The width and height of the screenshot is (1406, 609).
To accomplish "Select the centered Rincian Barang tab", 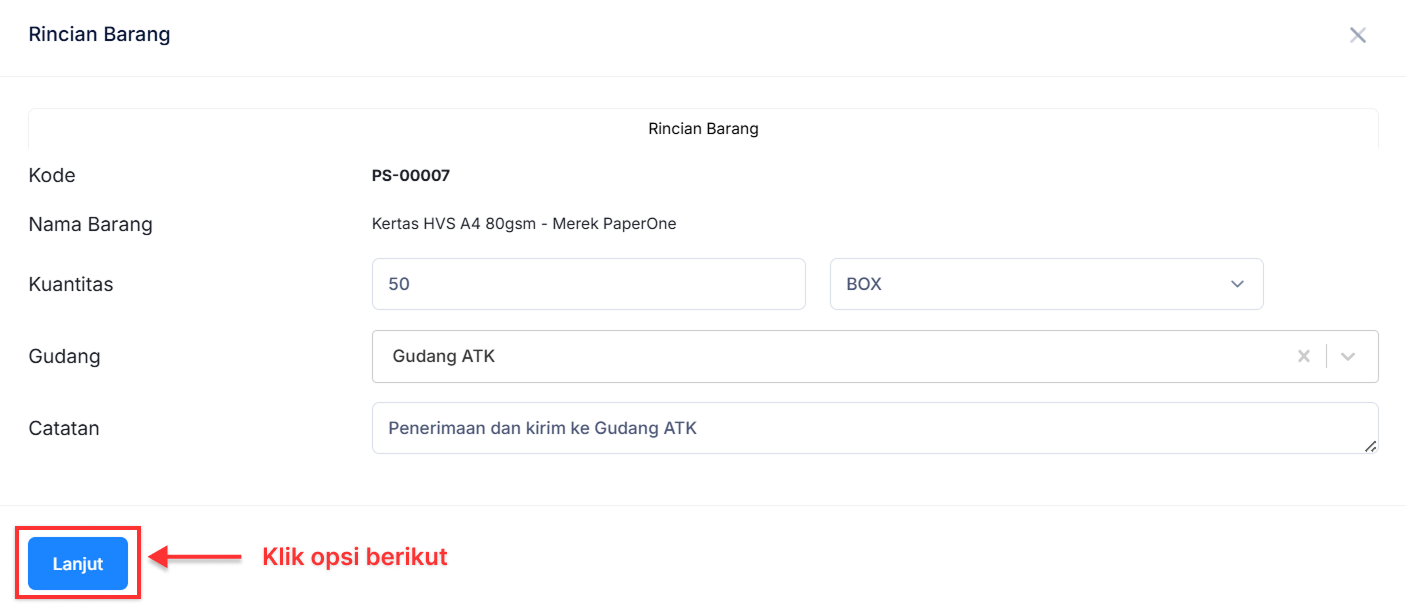I will [x=703, y=129].
